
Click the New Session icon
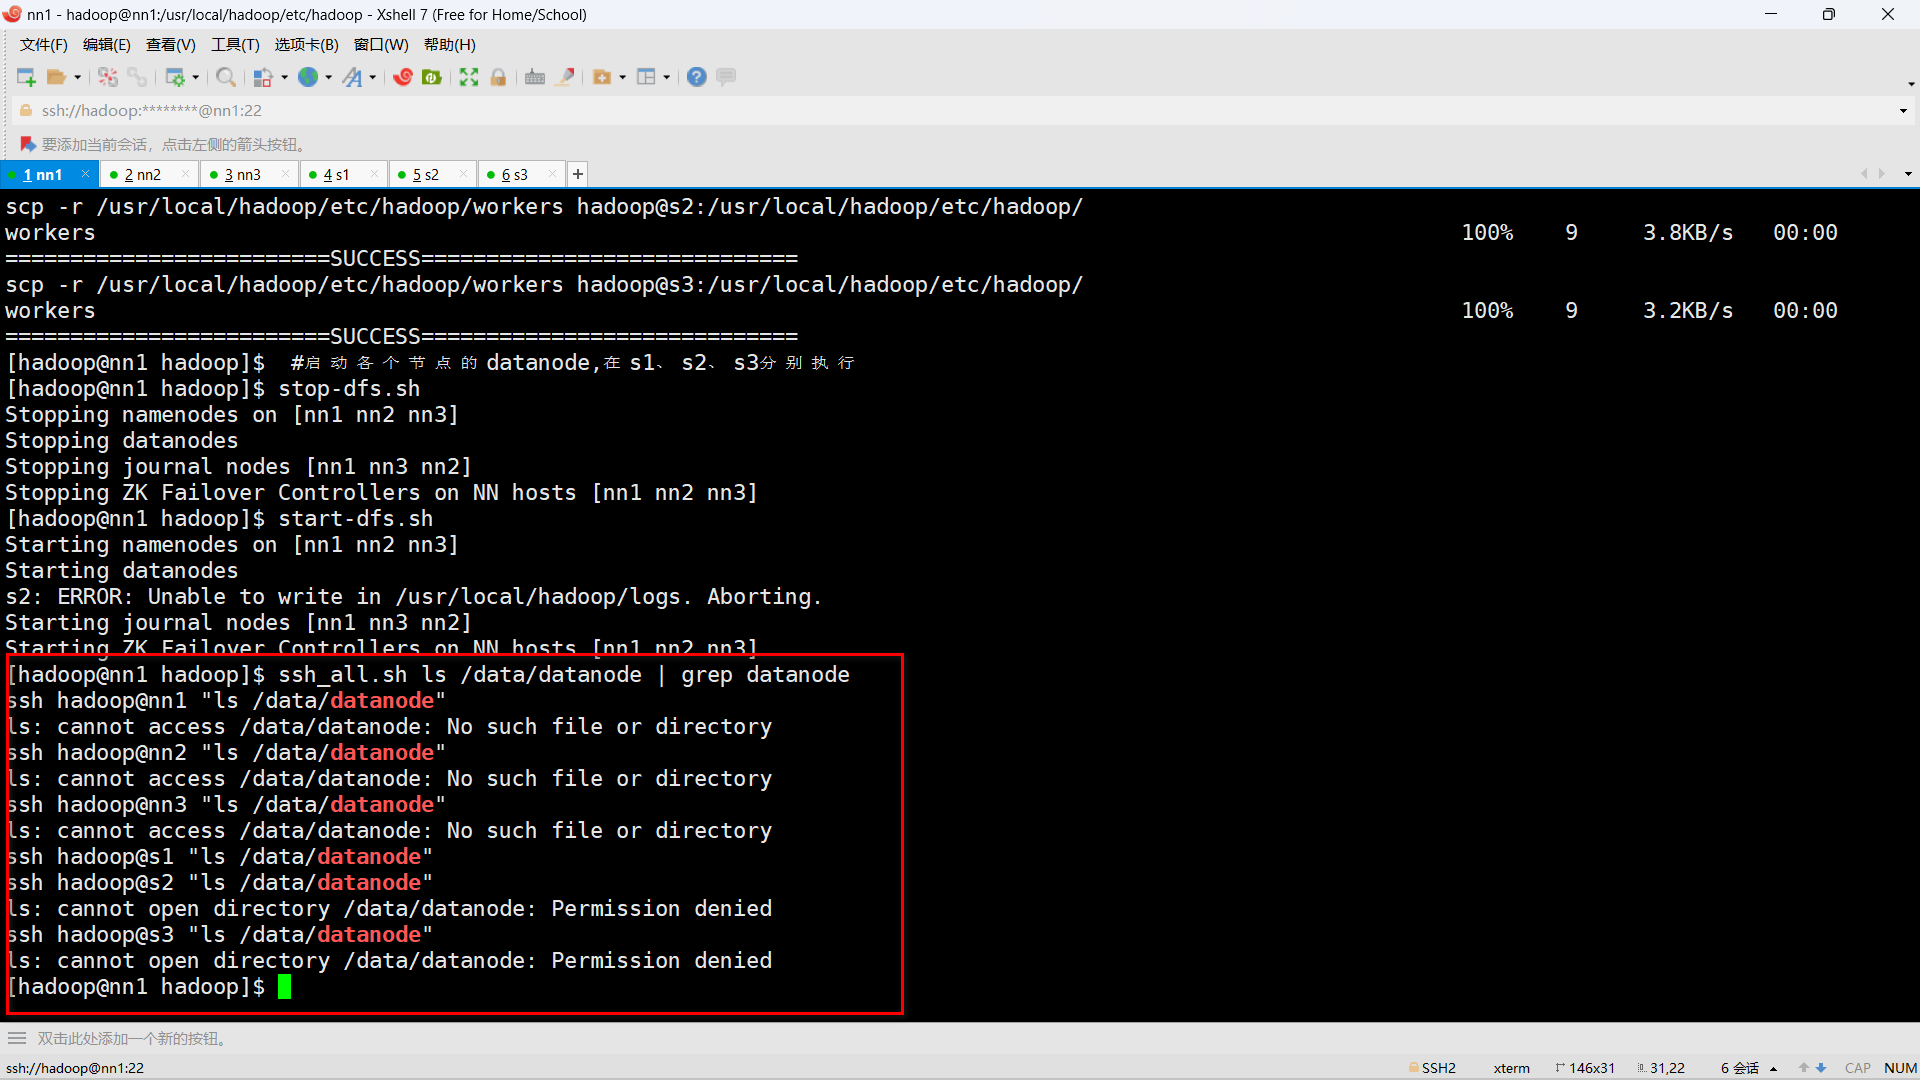click(26, 77)
